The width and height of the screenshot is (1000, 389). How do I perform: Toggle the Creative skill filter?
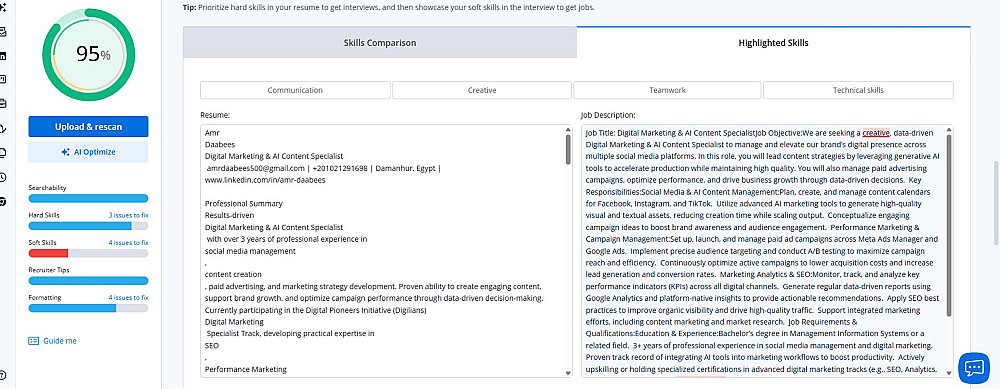[x=482, y=90]
